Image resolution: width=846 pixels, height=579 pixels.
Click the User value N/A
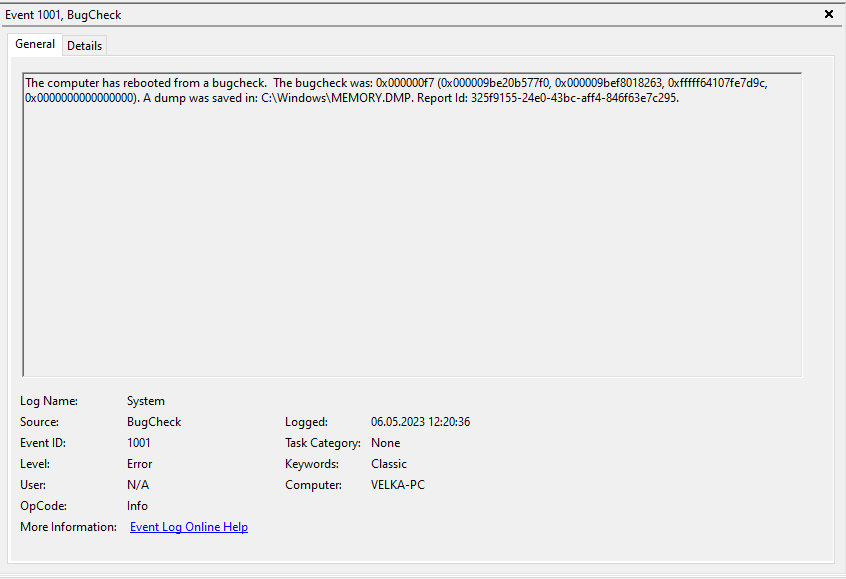click(x=138, y=485)
